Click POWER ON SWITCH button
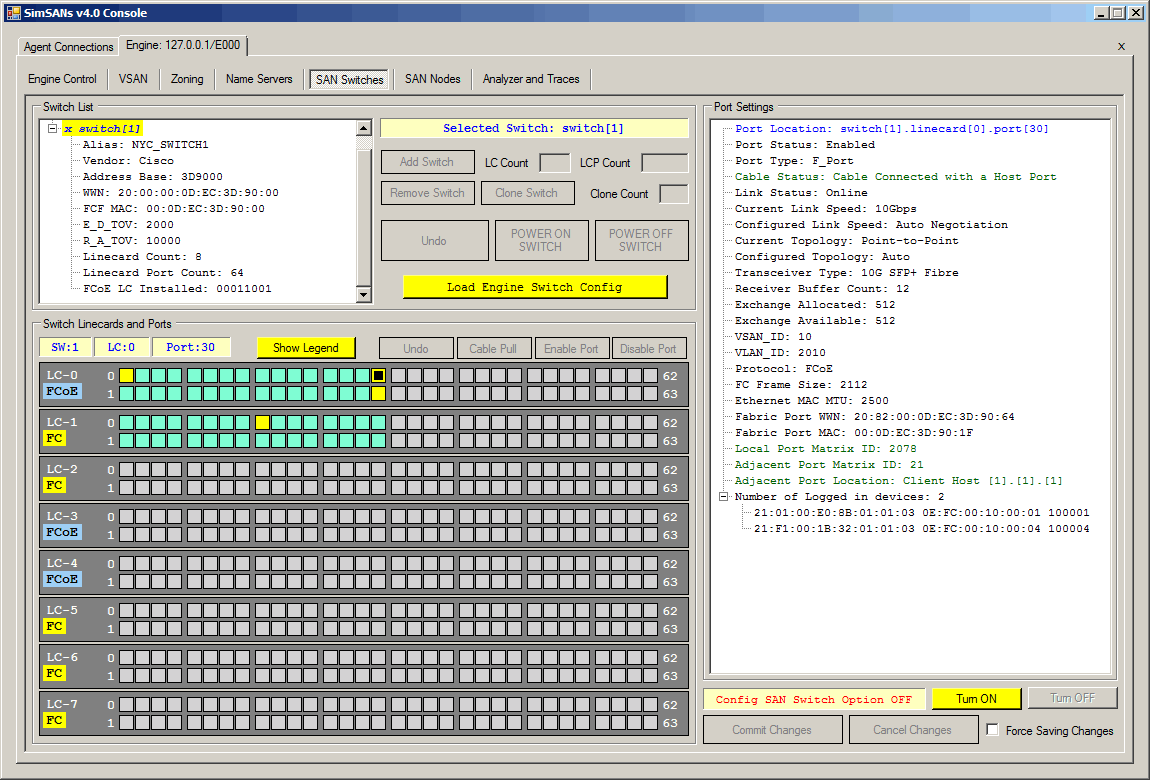Screen dimensions: 1150x780 (x=540, y=241)
